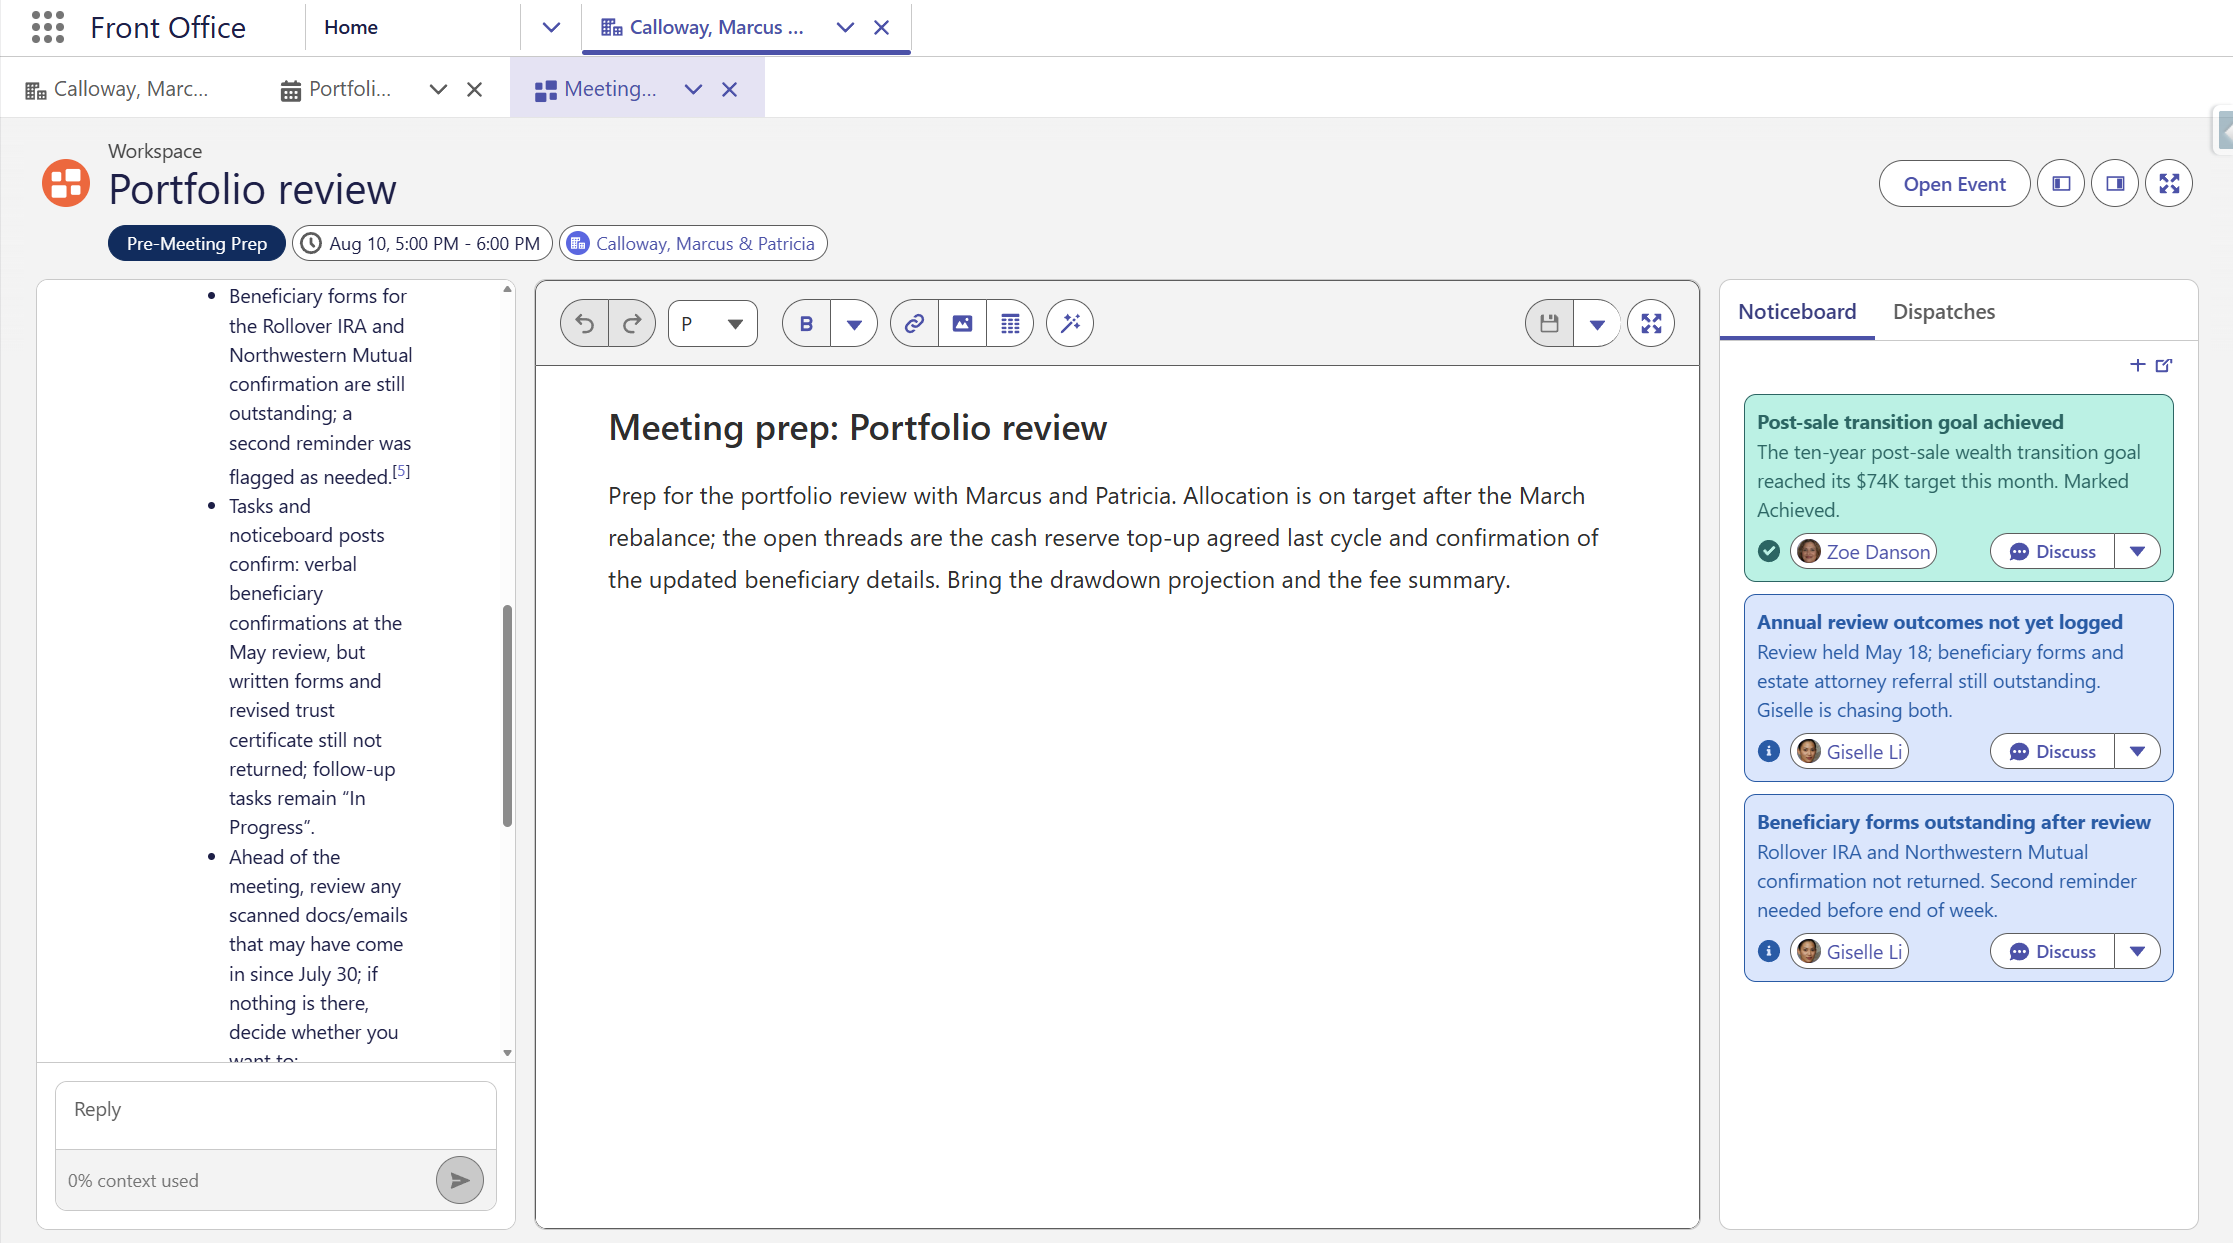2233x1243 pixels.
Task: Open the Meeting... subtab chevron menu
Action: click(693, 89)
